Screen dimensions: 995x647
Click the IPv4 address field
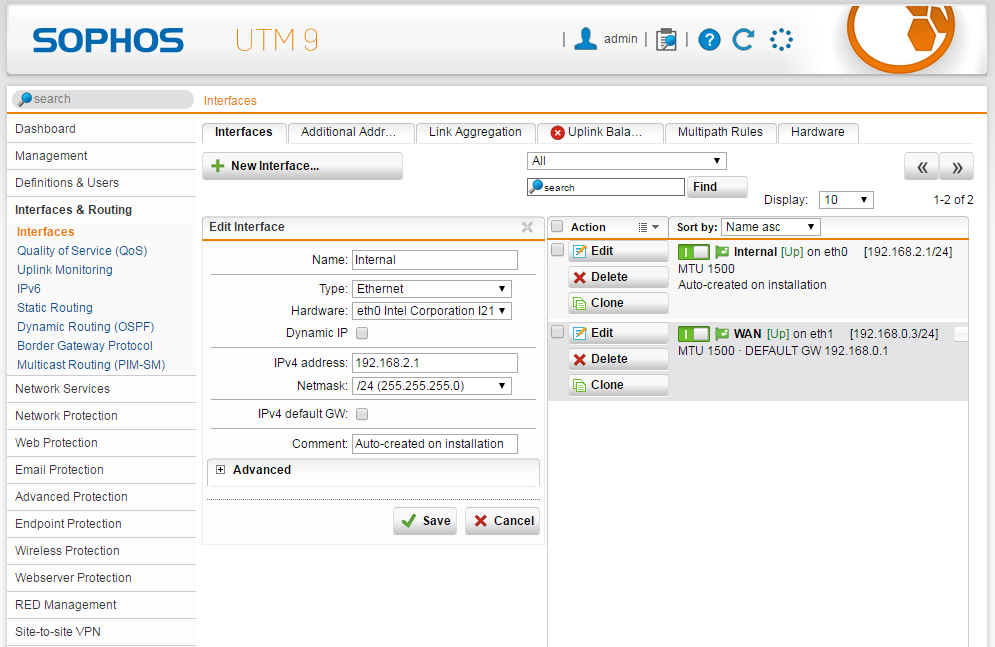coord(435,363)
